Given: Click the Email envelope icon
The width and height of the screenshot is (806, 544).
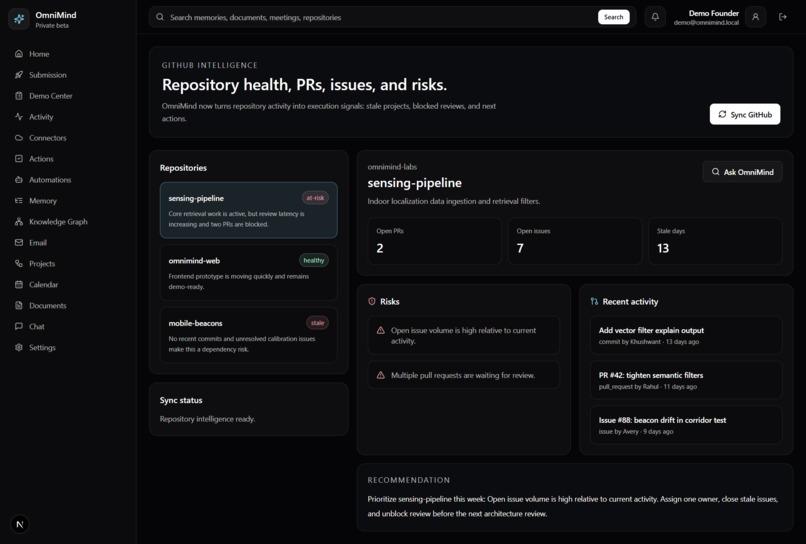Looking at the screenshot, I should tap(19, 242).
